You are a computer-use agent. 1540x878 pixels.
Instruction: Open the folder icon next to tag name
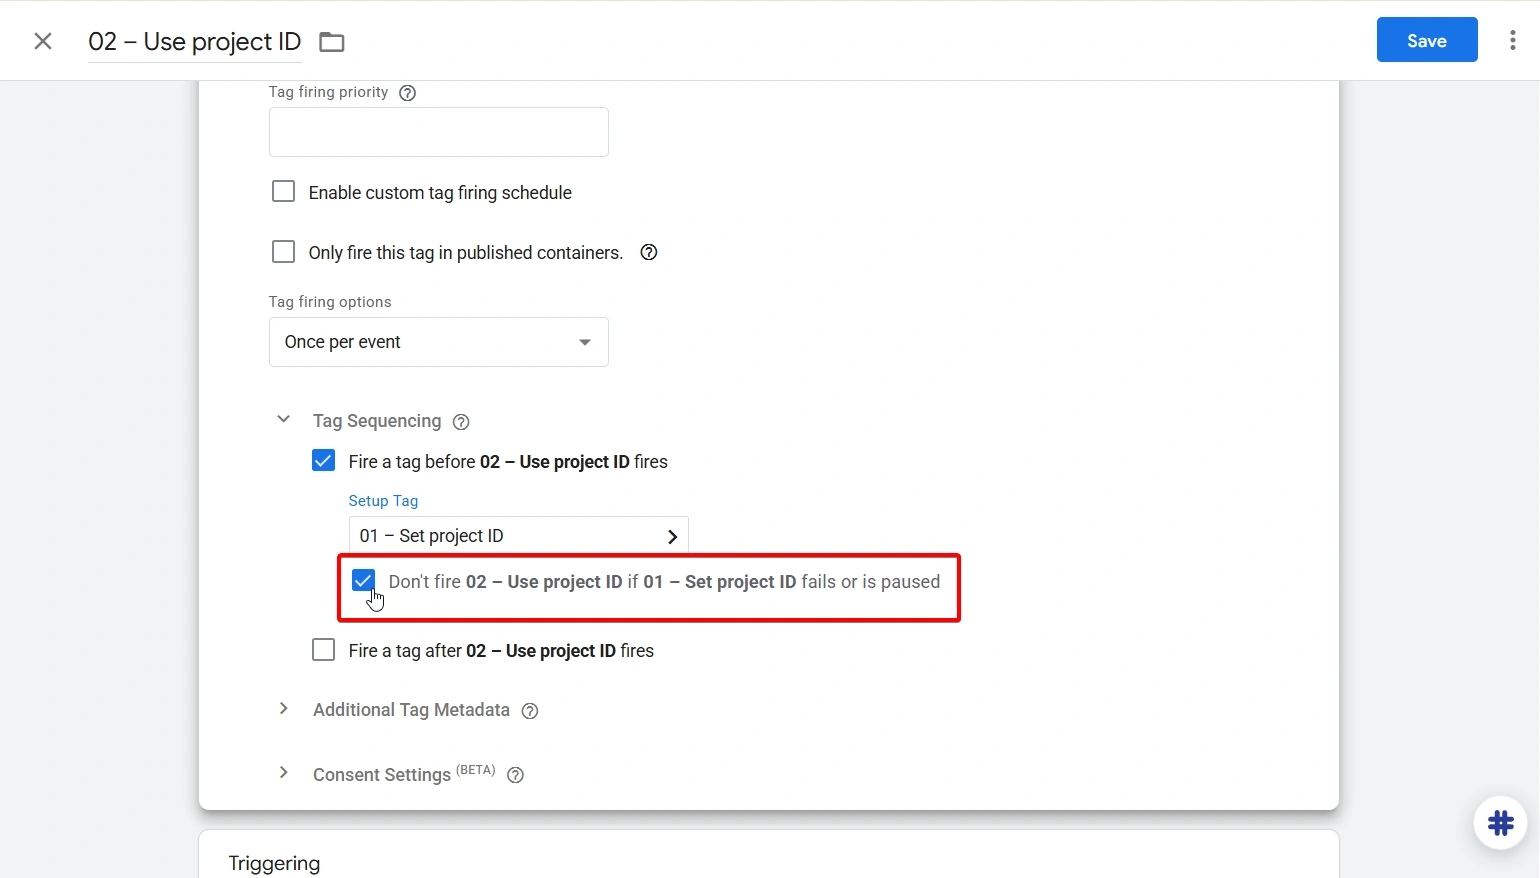tap(332, 42)
